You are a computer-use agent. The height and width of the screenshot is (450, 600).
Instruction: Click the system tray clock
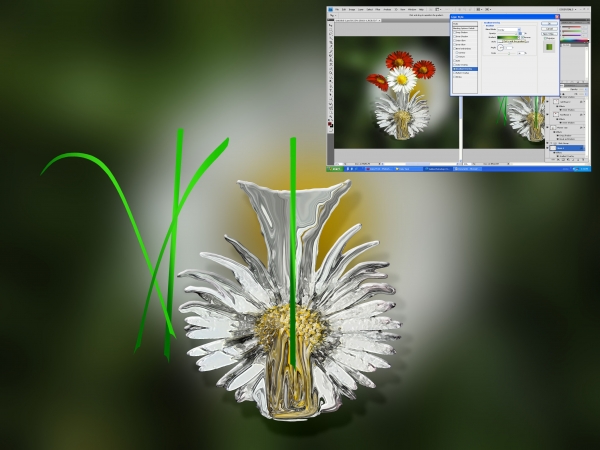[x=584, y=169]
